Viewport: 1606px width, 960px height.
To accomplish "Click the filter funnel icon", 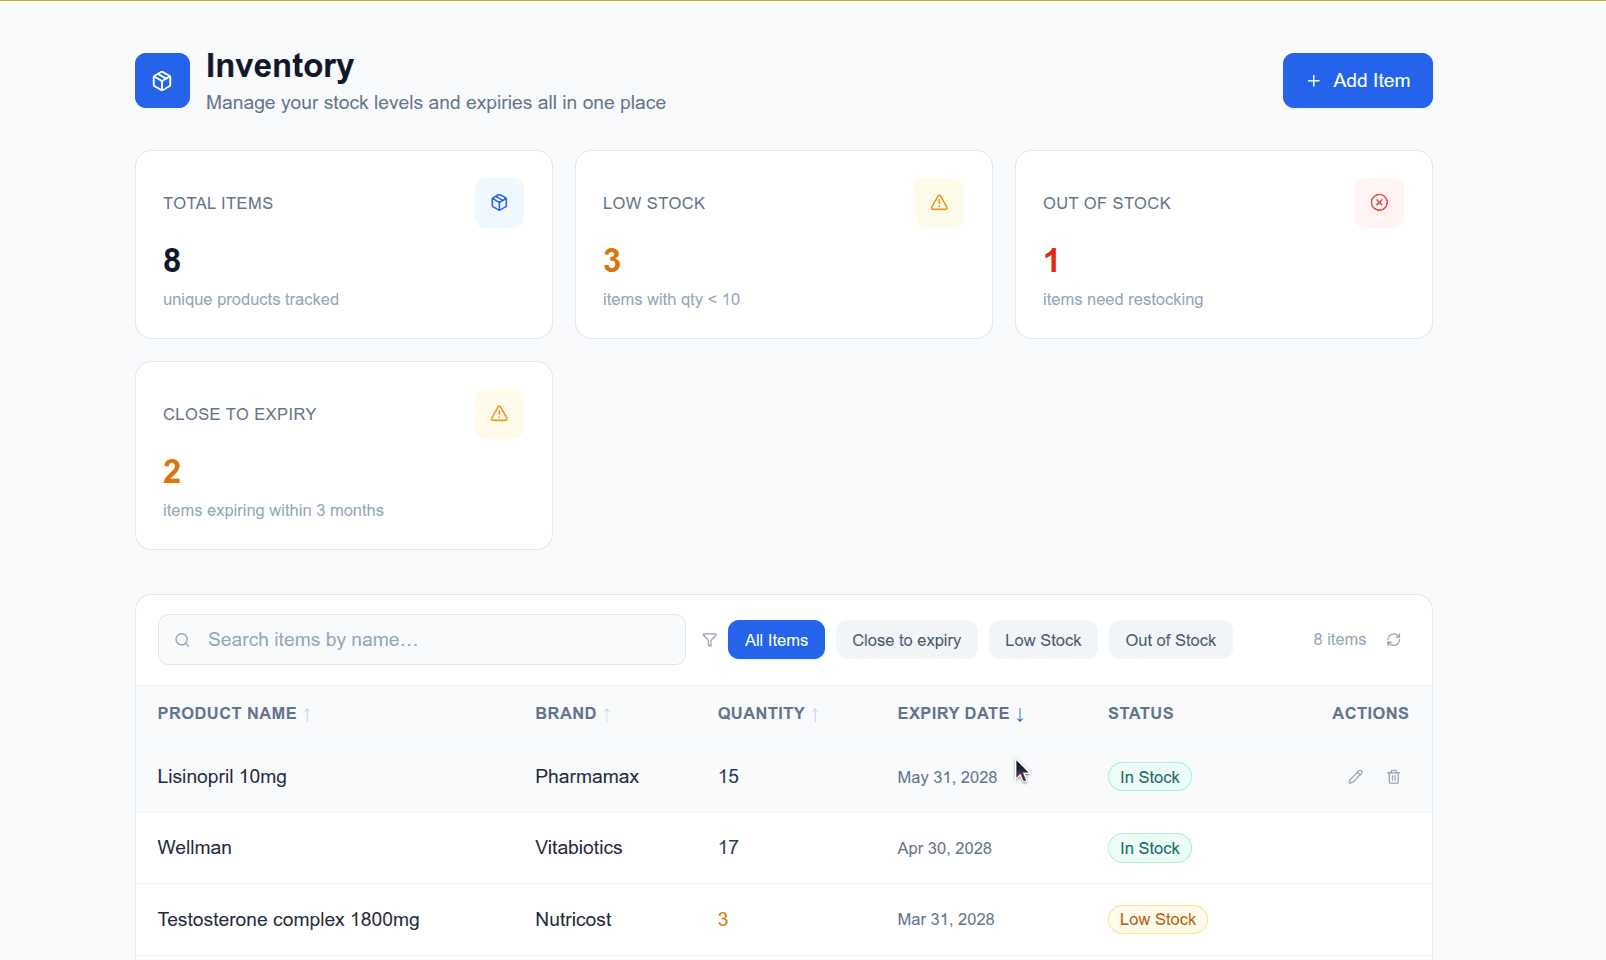I will pos(709,640).
